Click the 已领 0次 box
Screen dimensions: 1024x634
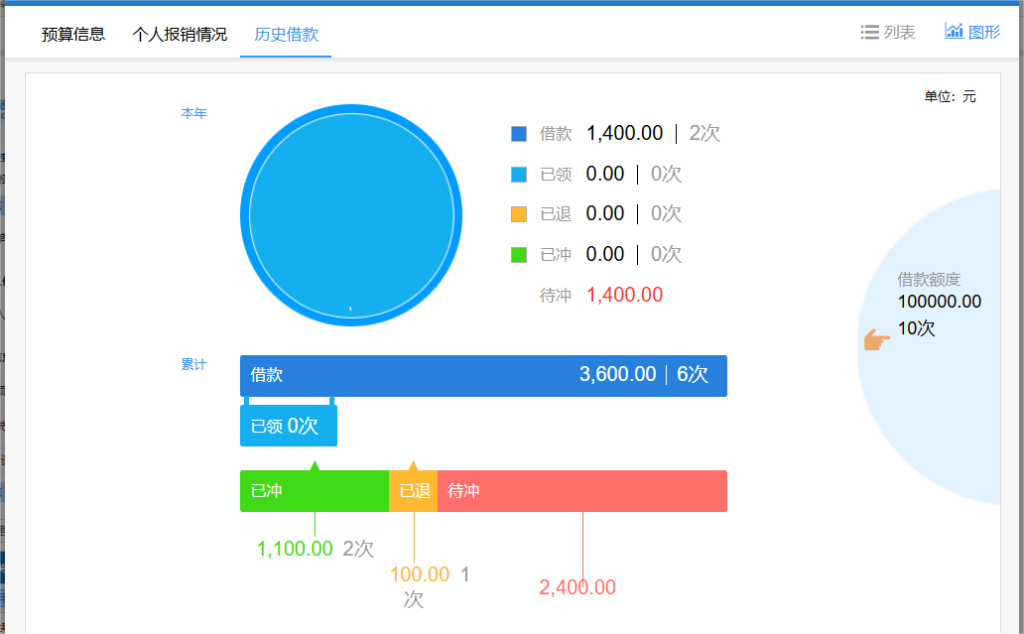click(288, 426)
